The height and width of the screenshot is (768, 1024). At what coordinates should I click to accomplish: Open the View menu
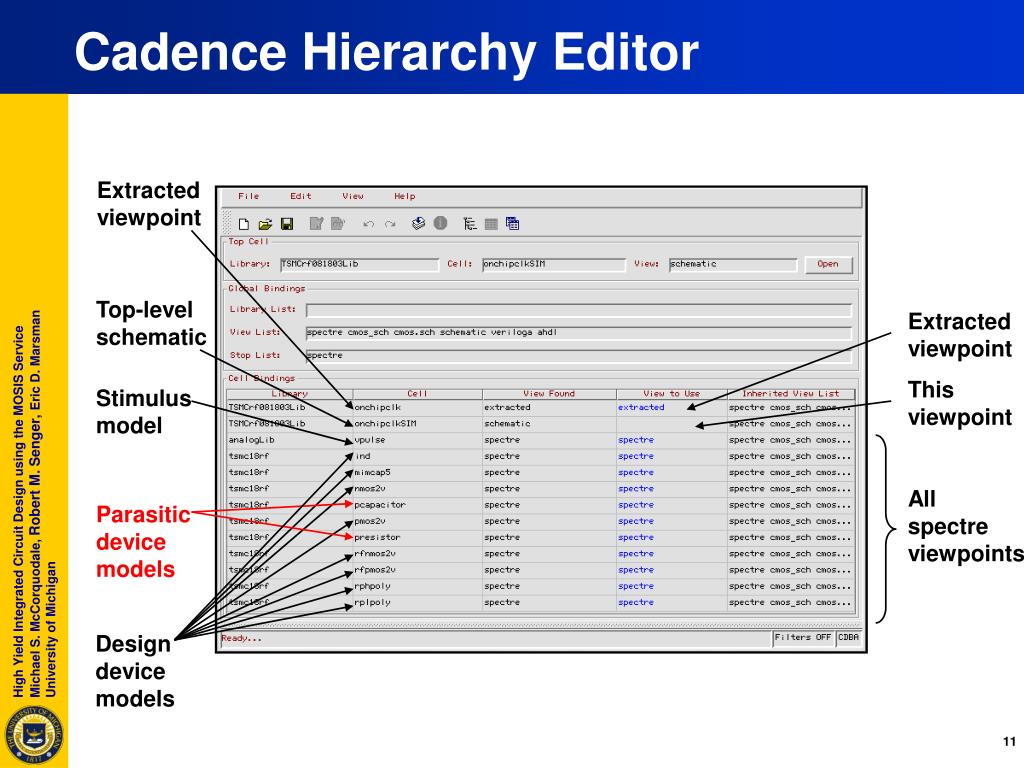click(x=353, y=196)
